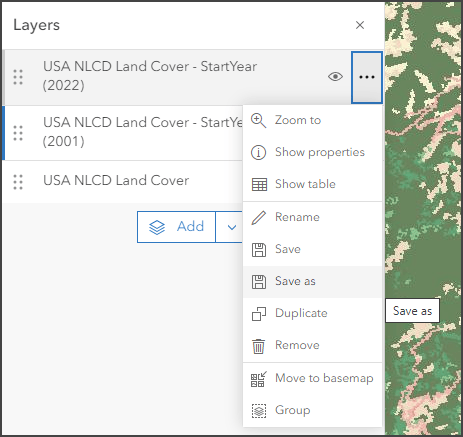The height and width of the screenshot is (437, 463).
Task: Choose Rename in the layer menu
Action: 313,217
